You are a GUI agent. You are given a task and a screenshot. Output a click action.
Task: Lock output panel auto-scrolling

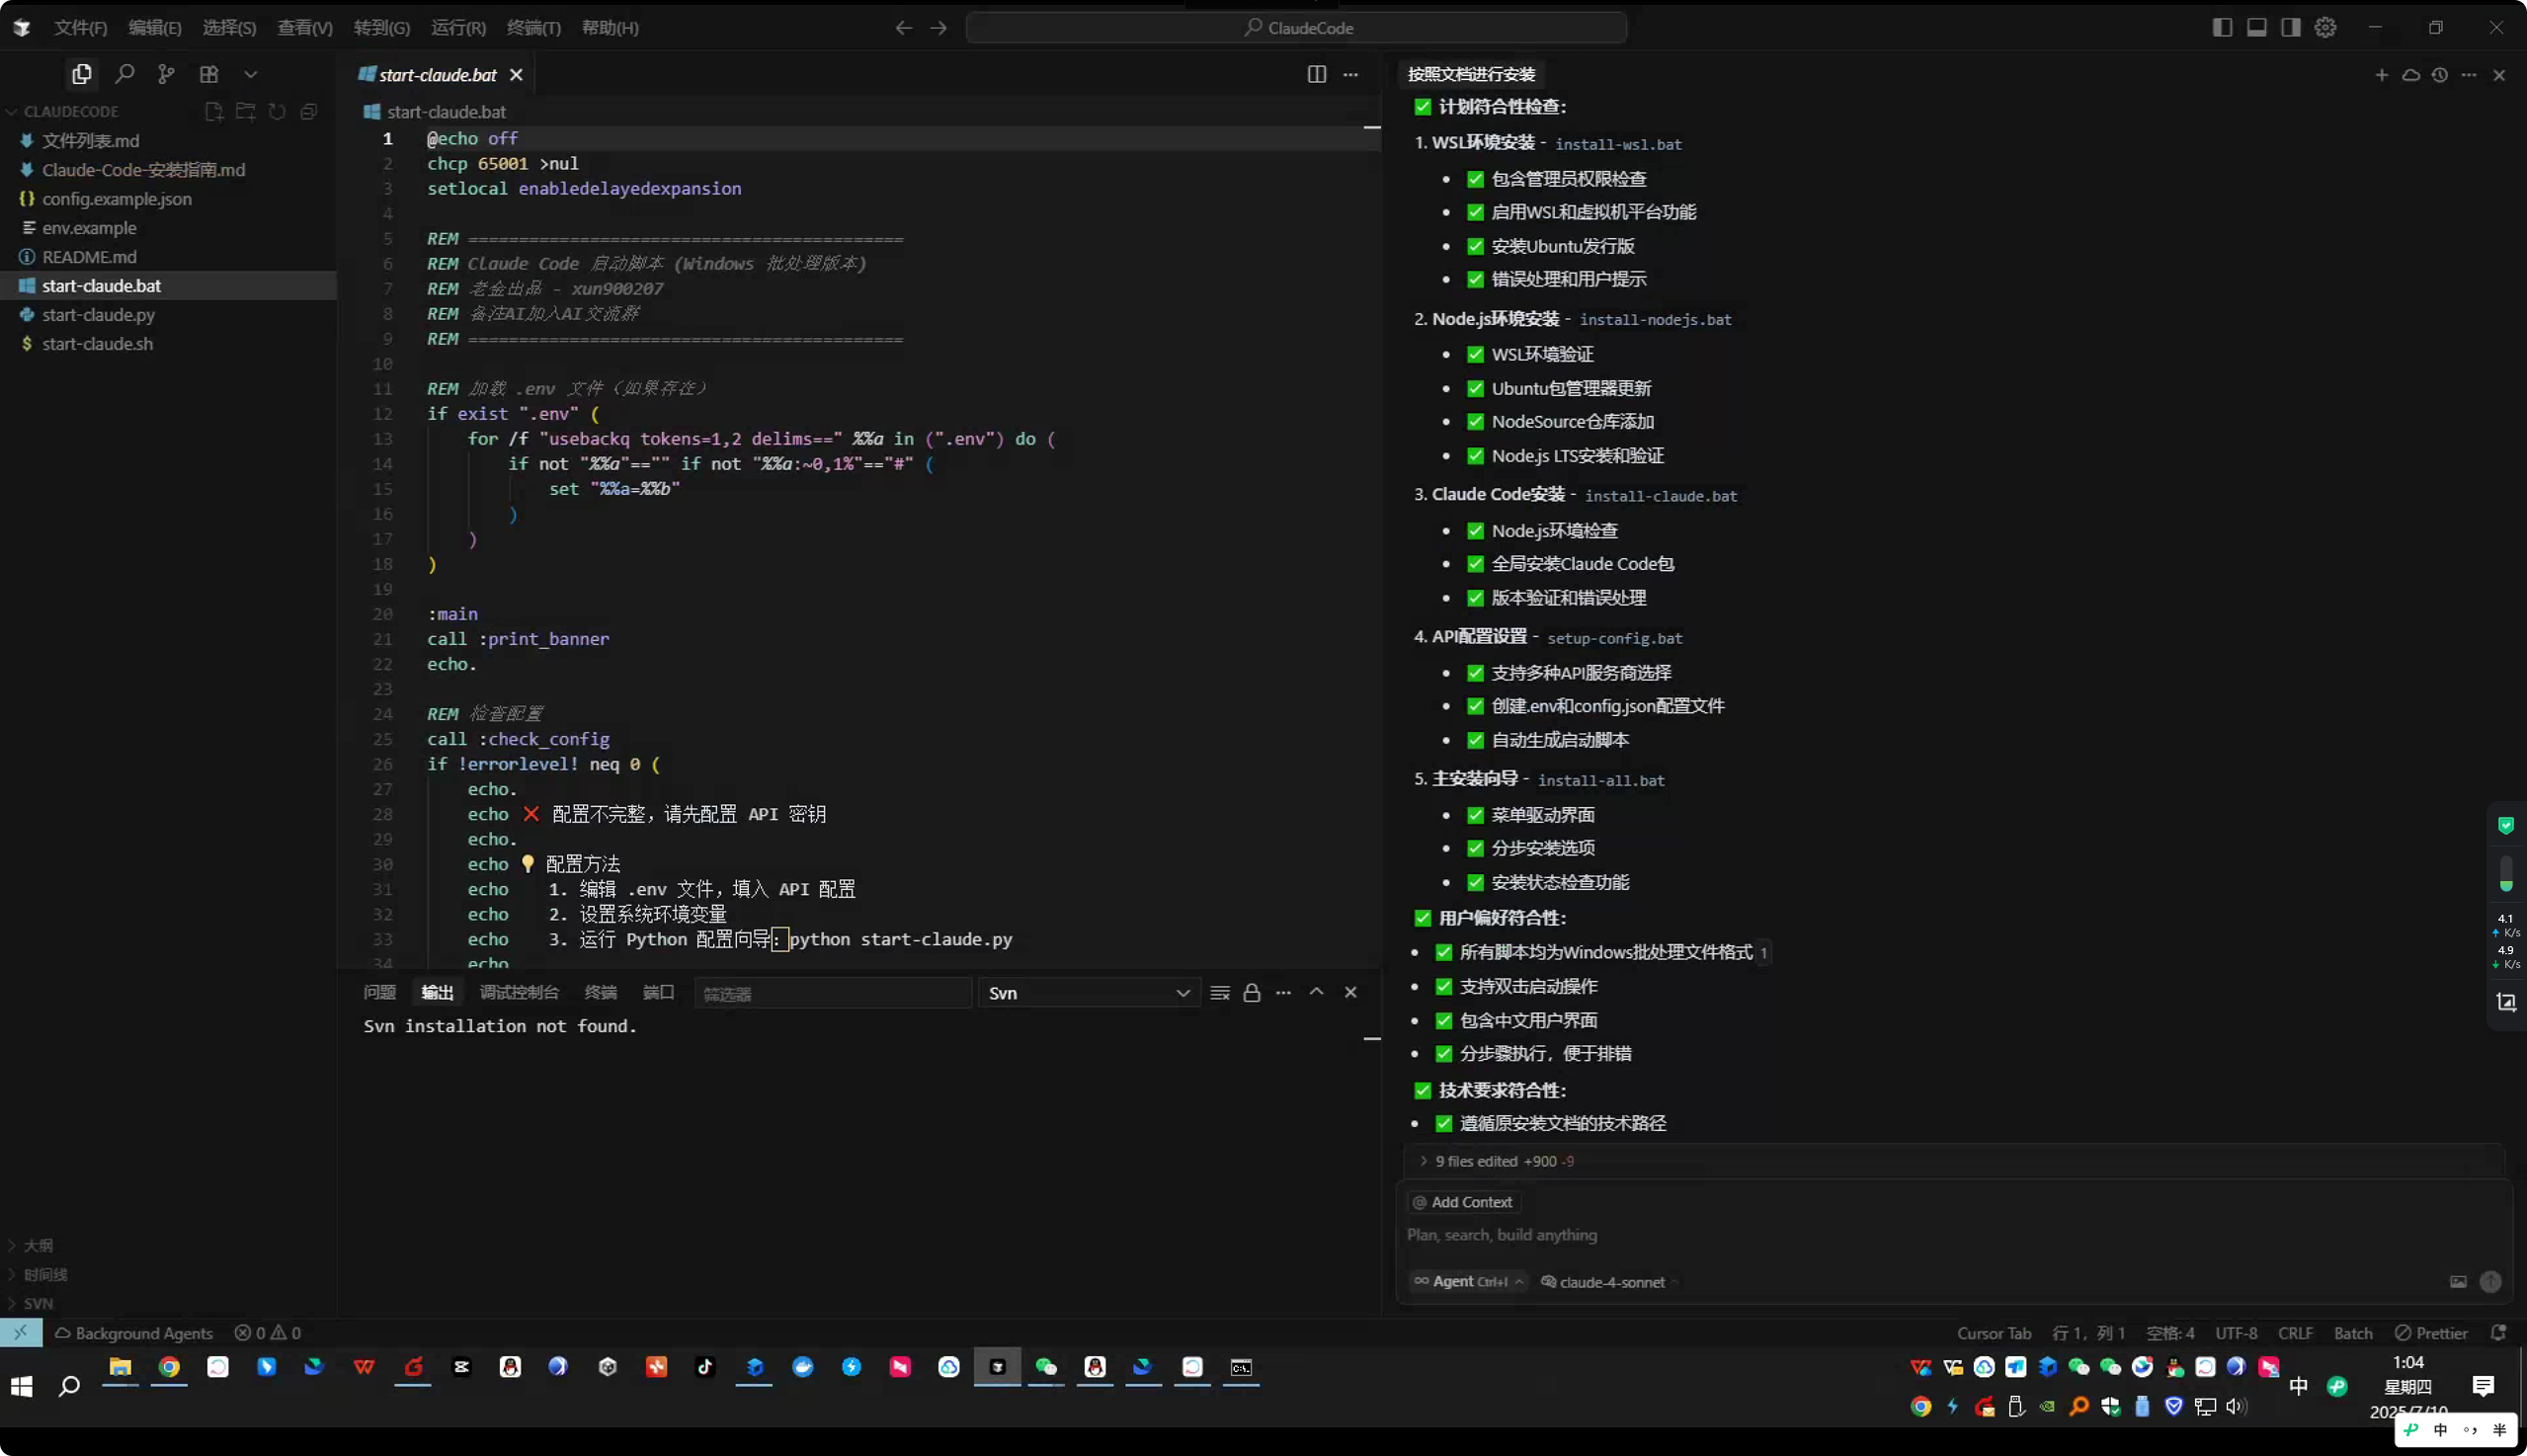(1251, 993)
